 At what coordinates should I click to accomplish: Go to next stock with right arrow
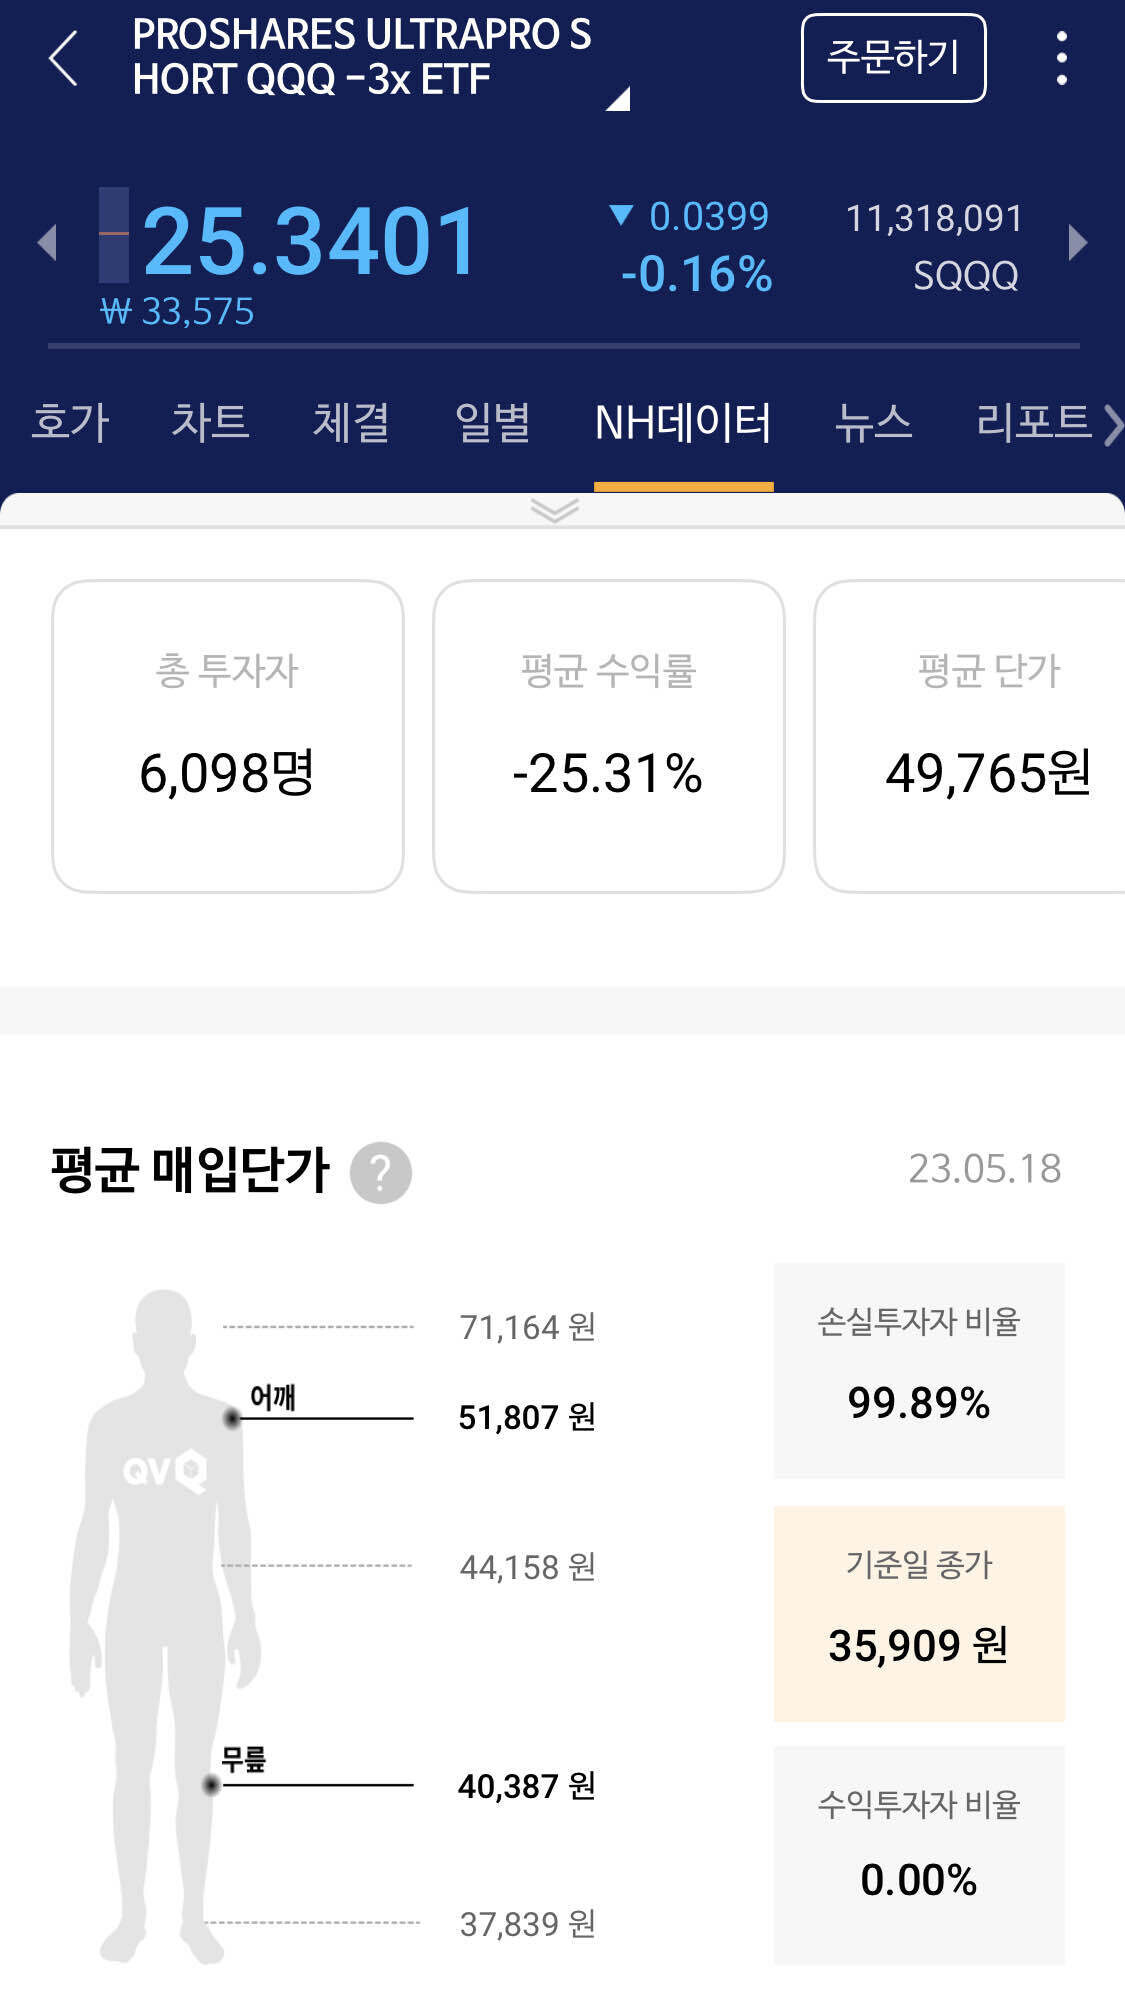coord(1078,243)
